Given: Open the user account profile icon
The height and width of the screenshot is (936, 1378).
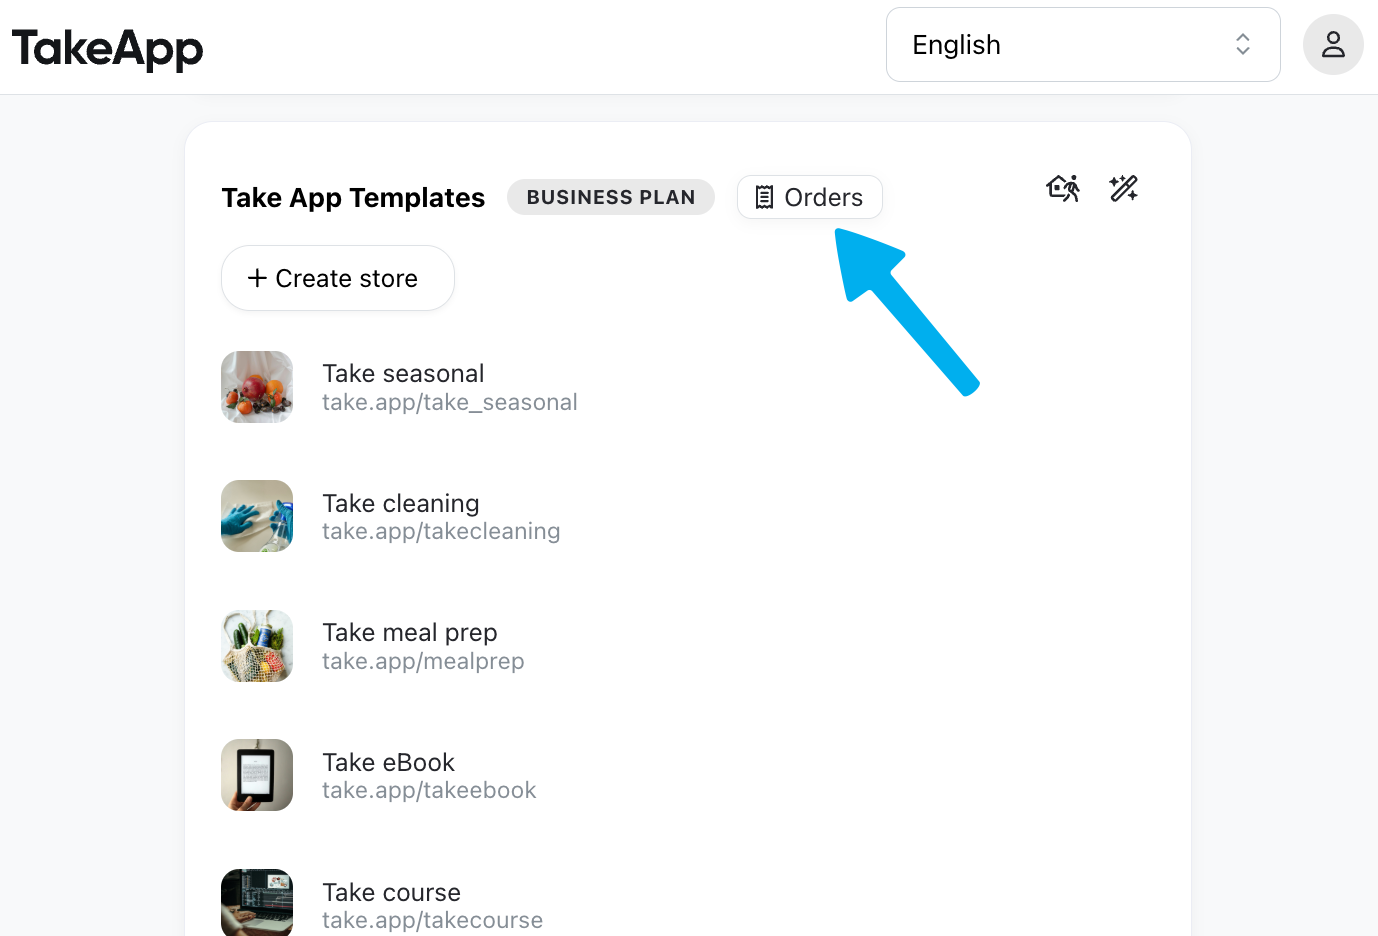Looking at the screenshot, I should click(1333, 45).
